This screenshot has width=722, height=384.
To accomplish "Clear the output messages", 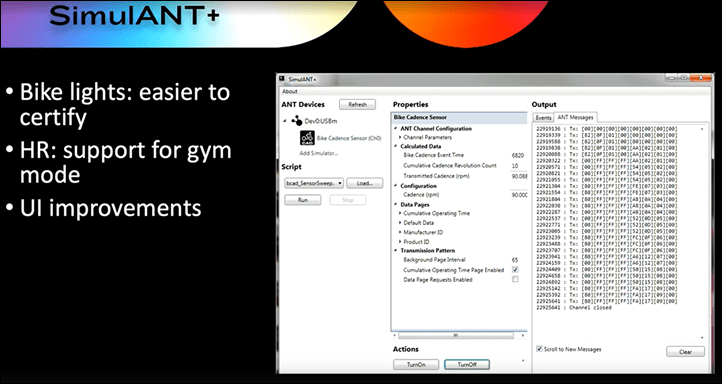I will pos(685,352).
